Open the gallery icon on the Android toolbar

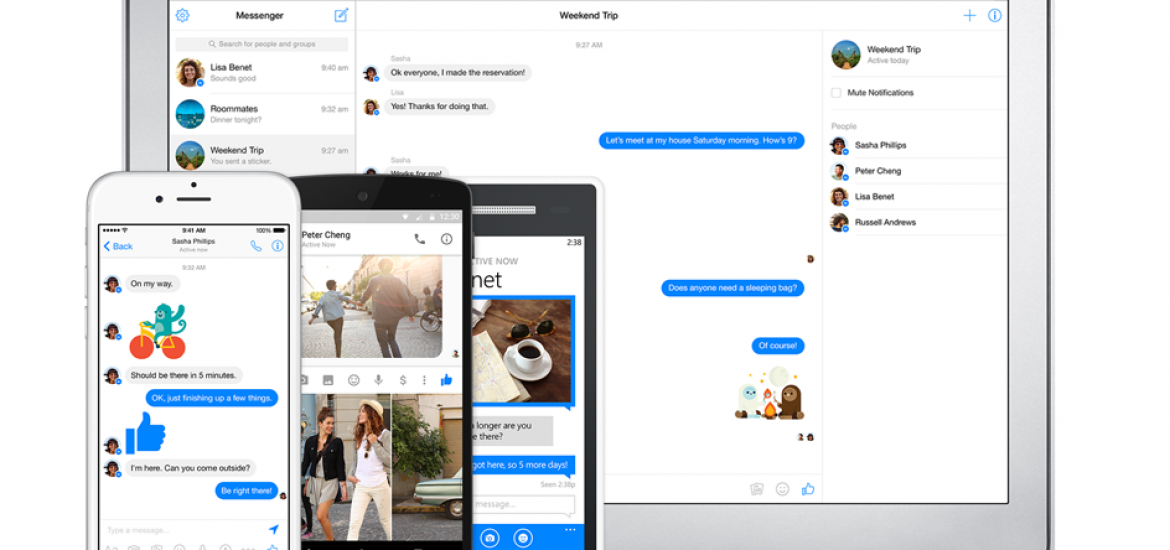[328, 380]
